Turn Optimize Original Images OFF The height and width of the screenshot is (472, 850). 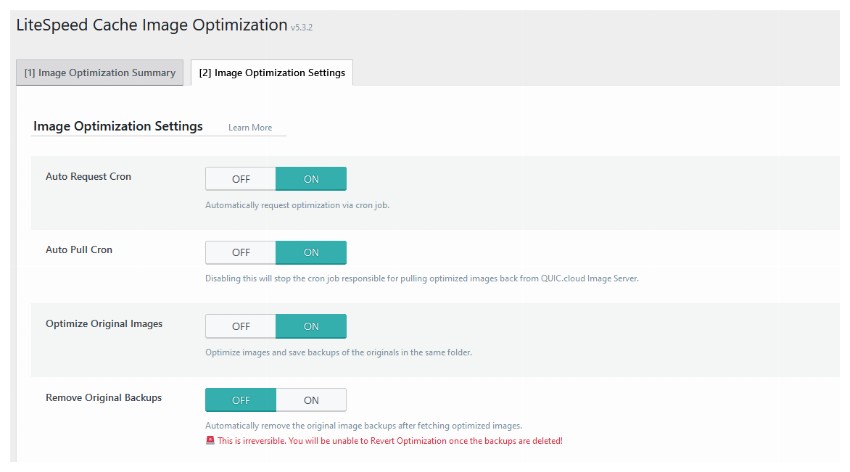[241, 326]
